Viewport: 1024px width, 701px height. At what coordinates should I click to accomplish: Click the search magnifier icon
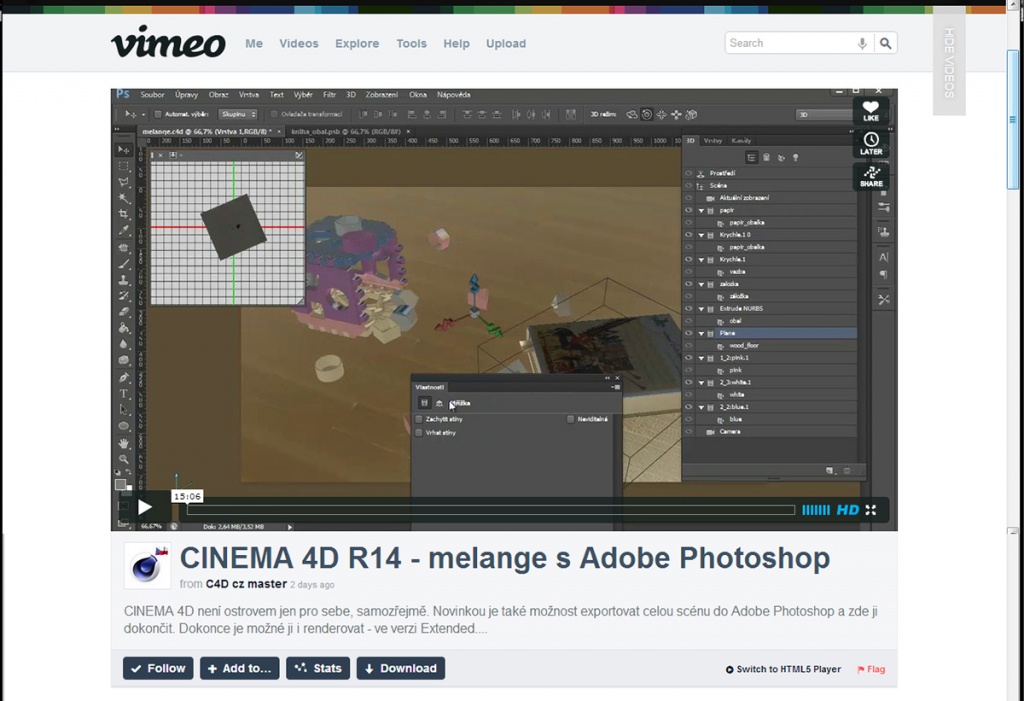coord(885,43)
